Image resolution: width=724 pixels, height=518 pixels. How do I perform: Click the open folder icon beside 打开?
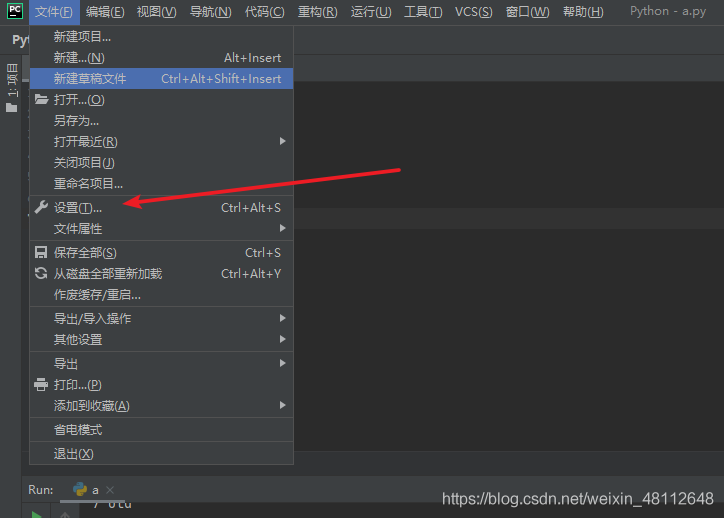42,99
